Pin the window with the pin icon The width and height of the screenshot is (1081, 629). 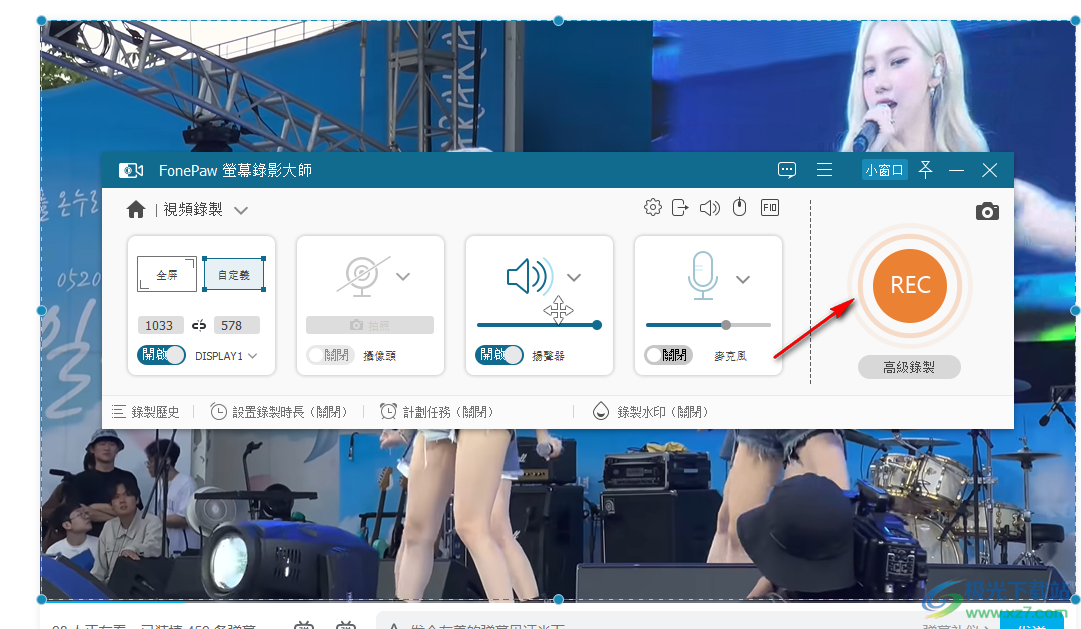point(926,170)
